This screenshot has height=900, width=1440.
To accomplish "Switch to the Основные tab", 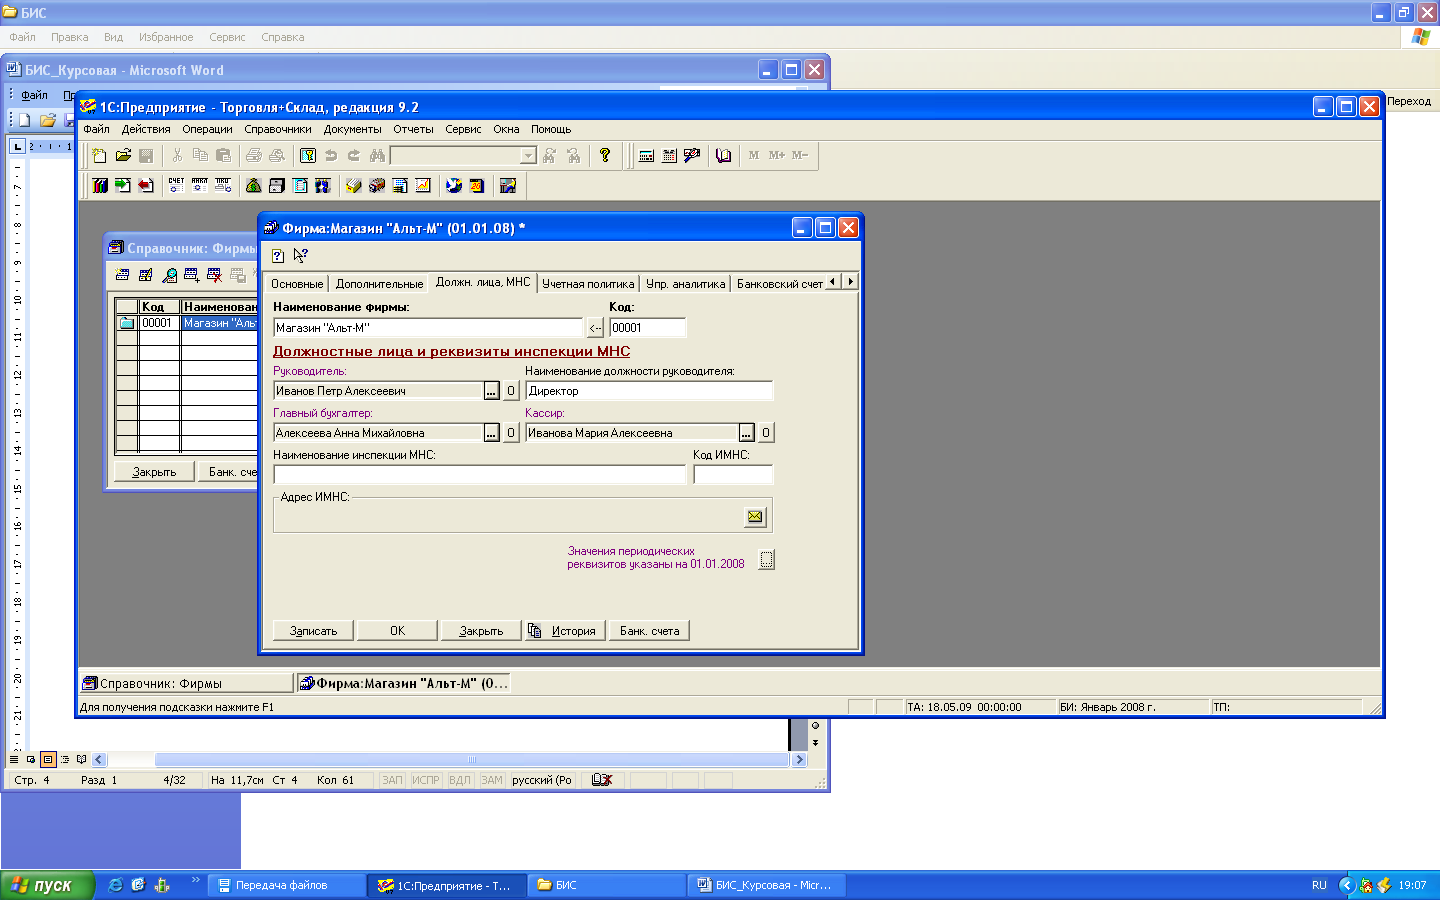I will [x=297, y=284].
